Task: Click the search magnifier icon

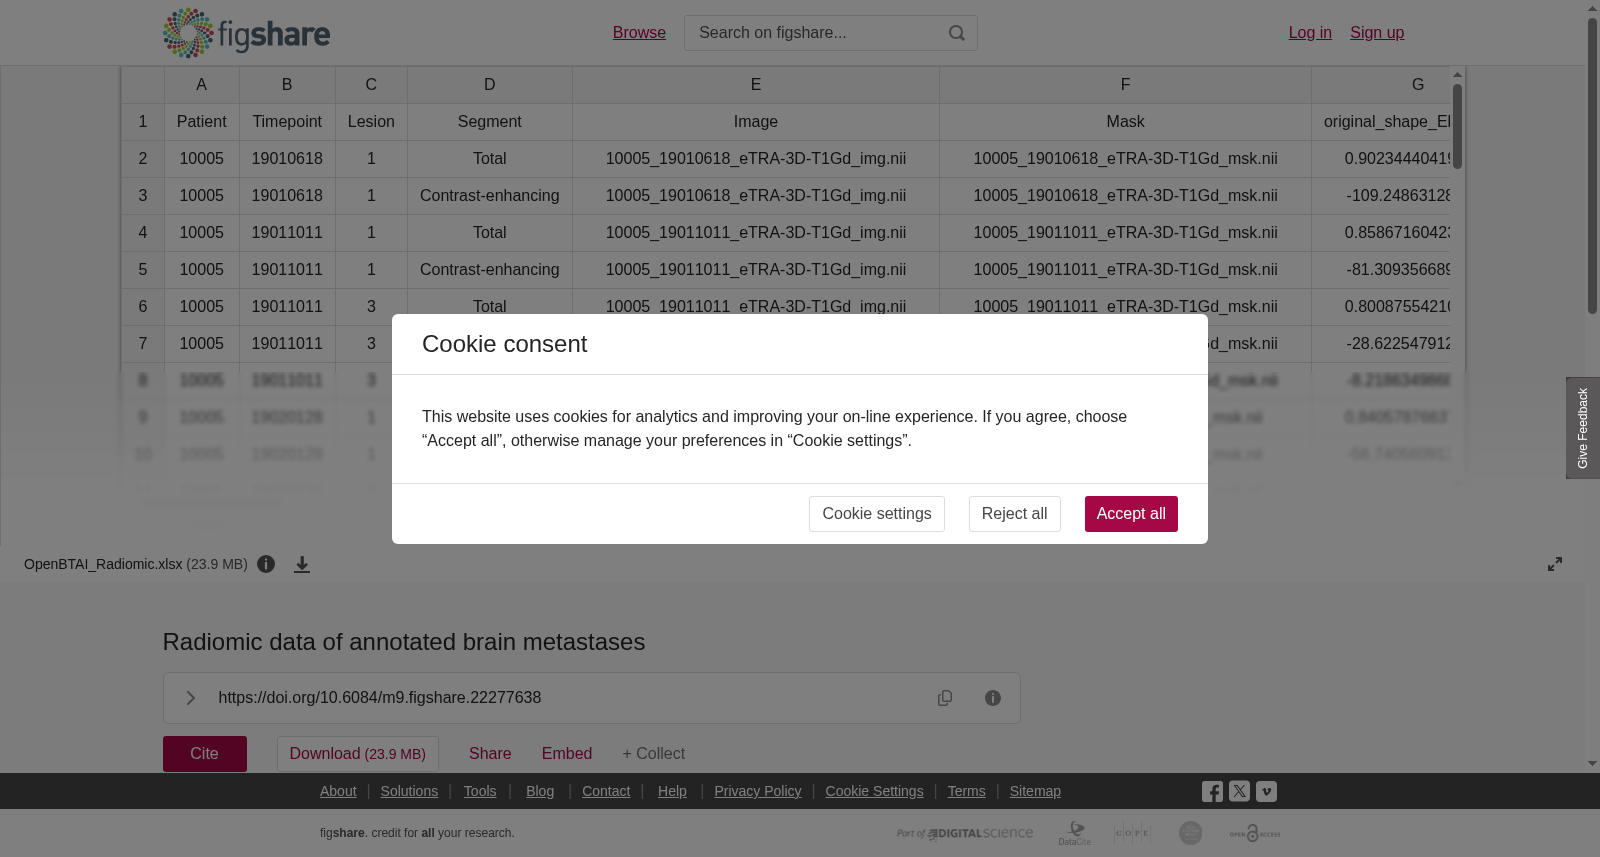Action: (x=957, y=33)
